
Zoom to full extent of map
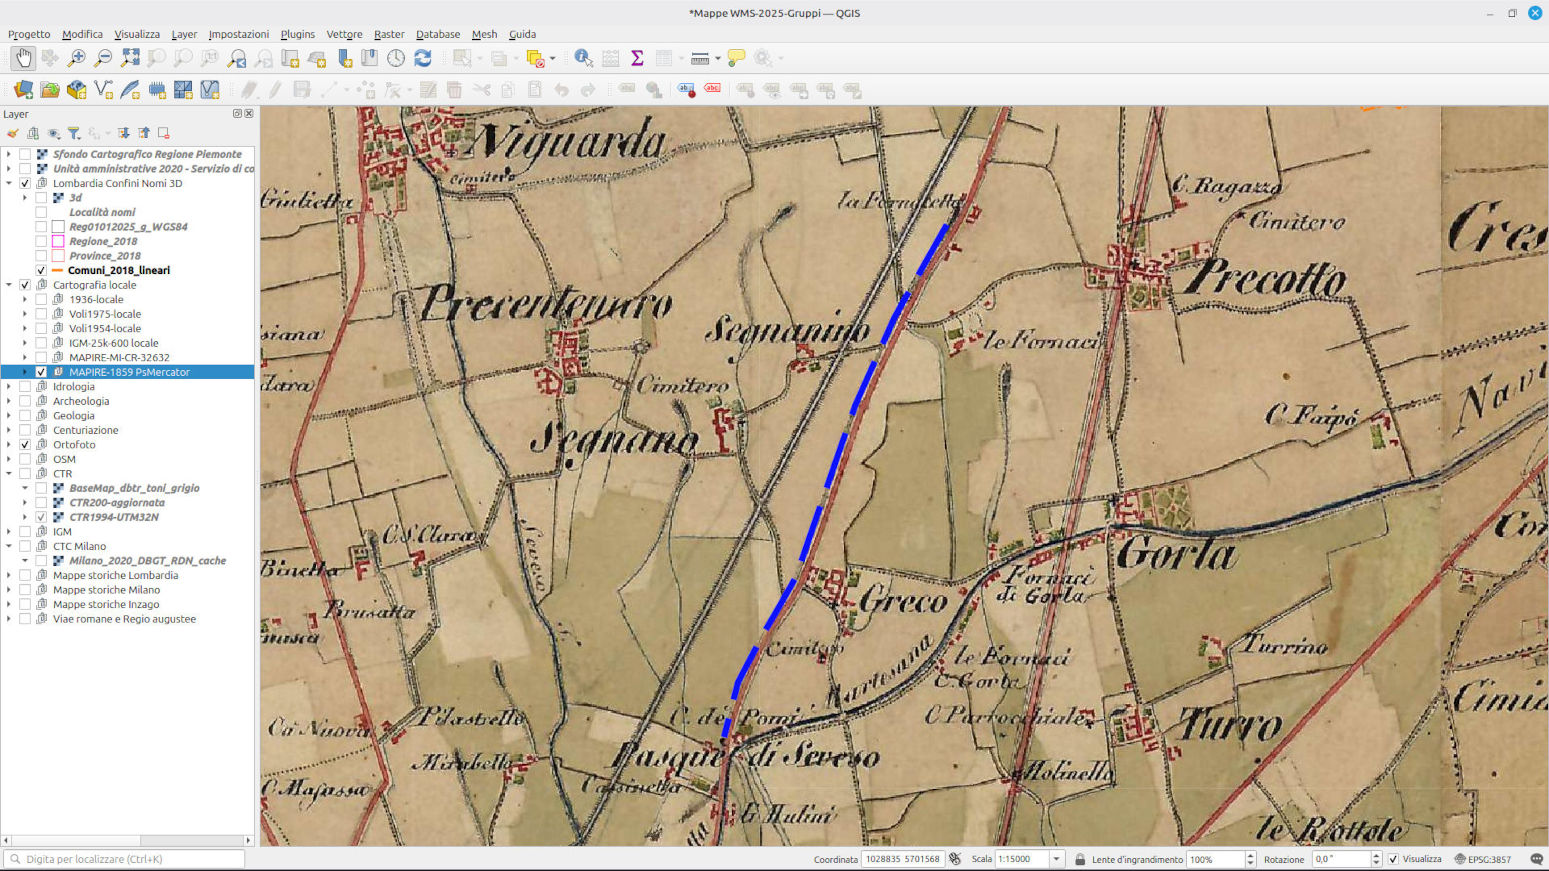(x=130, y=58)
